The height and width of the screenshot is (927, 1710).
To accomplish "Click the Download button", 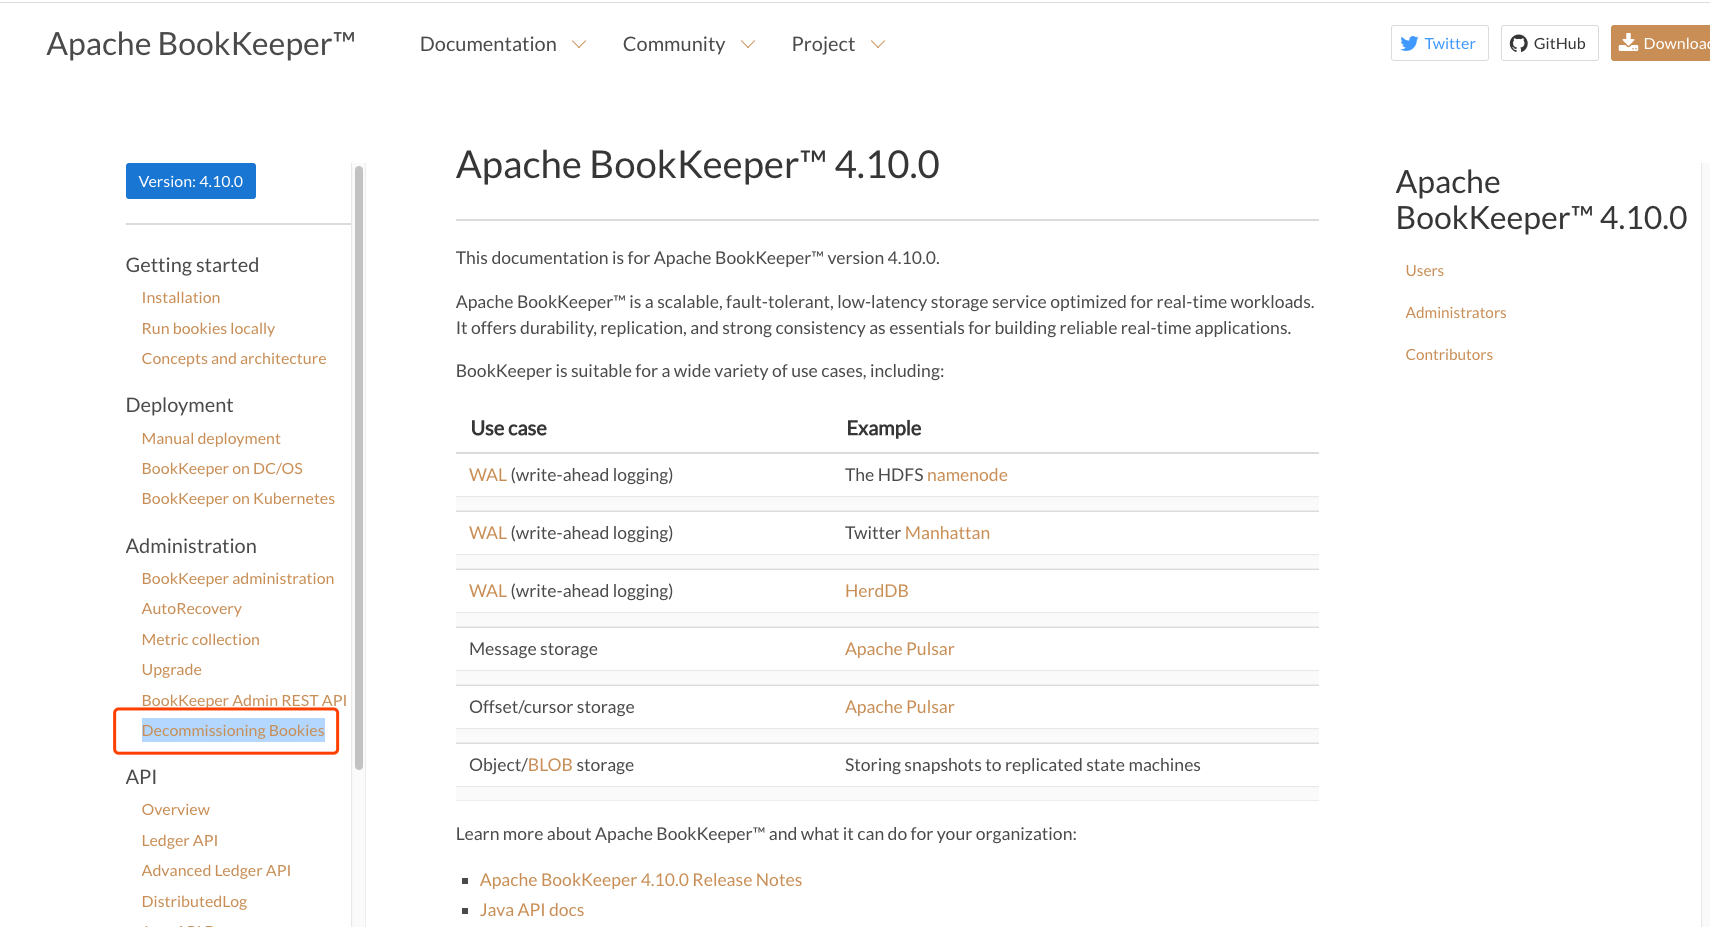I will (1661, 43).
